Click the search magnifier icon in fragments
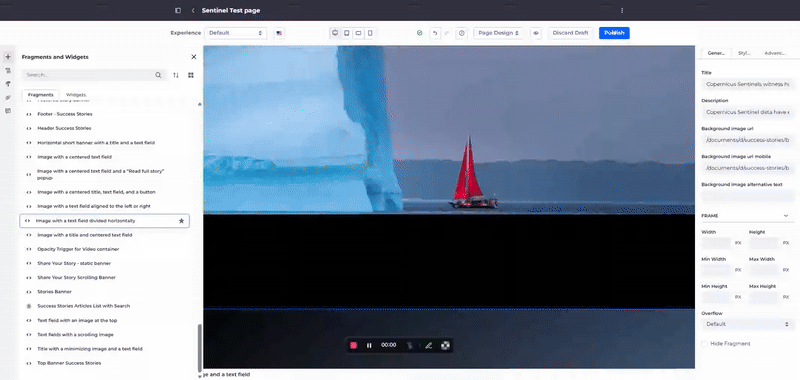The image size is (800, 380). [158, 75]
